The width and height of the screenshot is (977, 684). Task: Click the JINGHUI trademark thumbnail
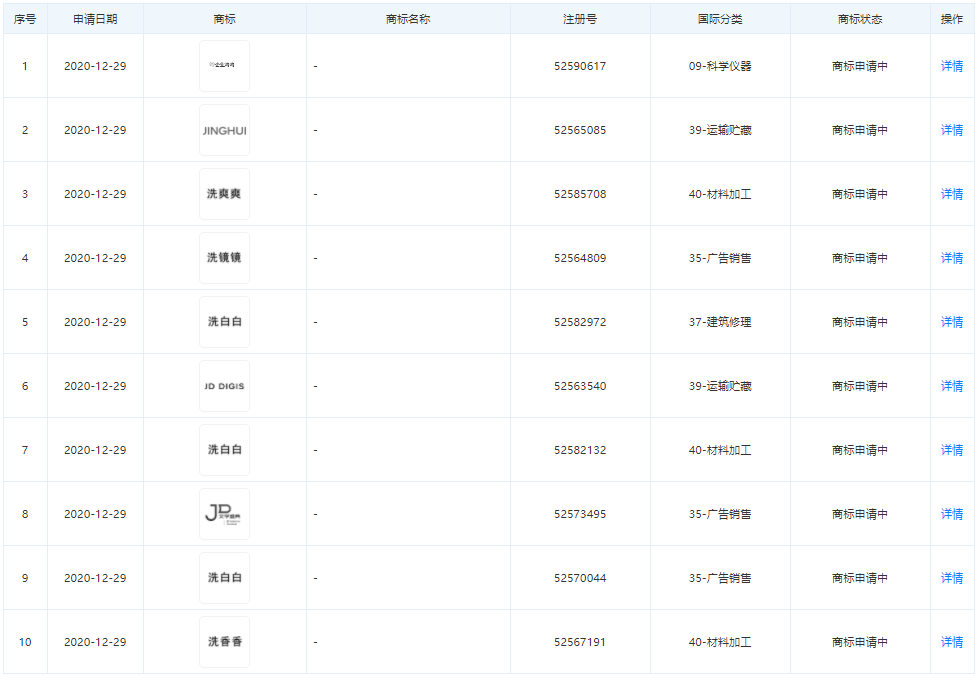pos(224,130)
